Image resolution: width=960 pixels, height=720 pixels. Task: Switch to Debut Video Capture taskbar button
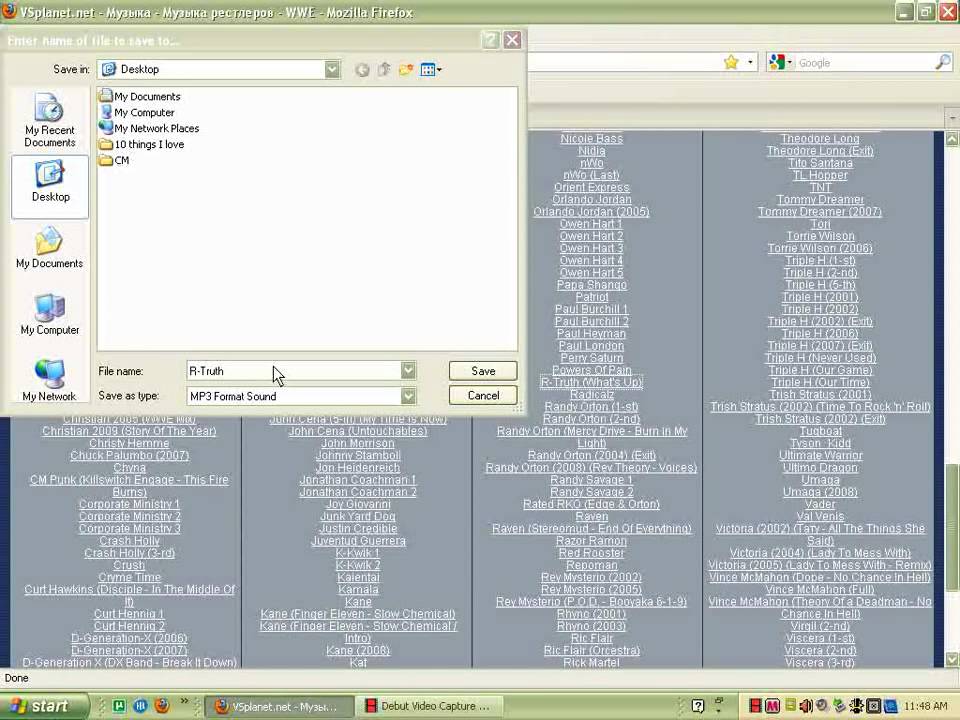(430, 707)
